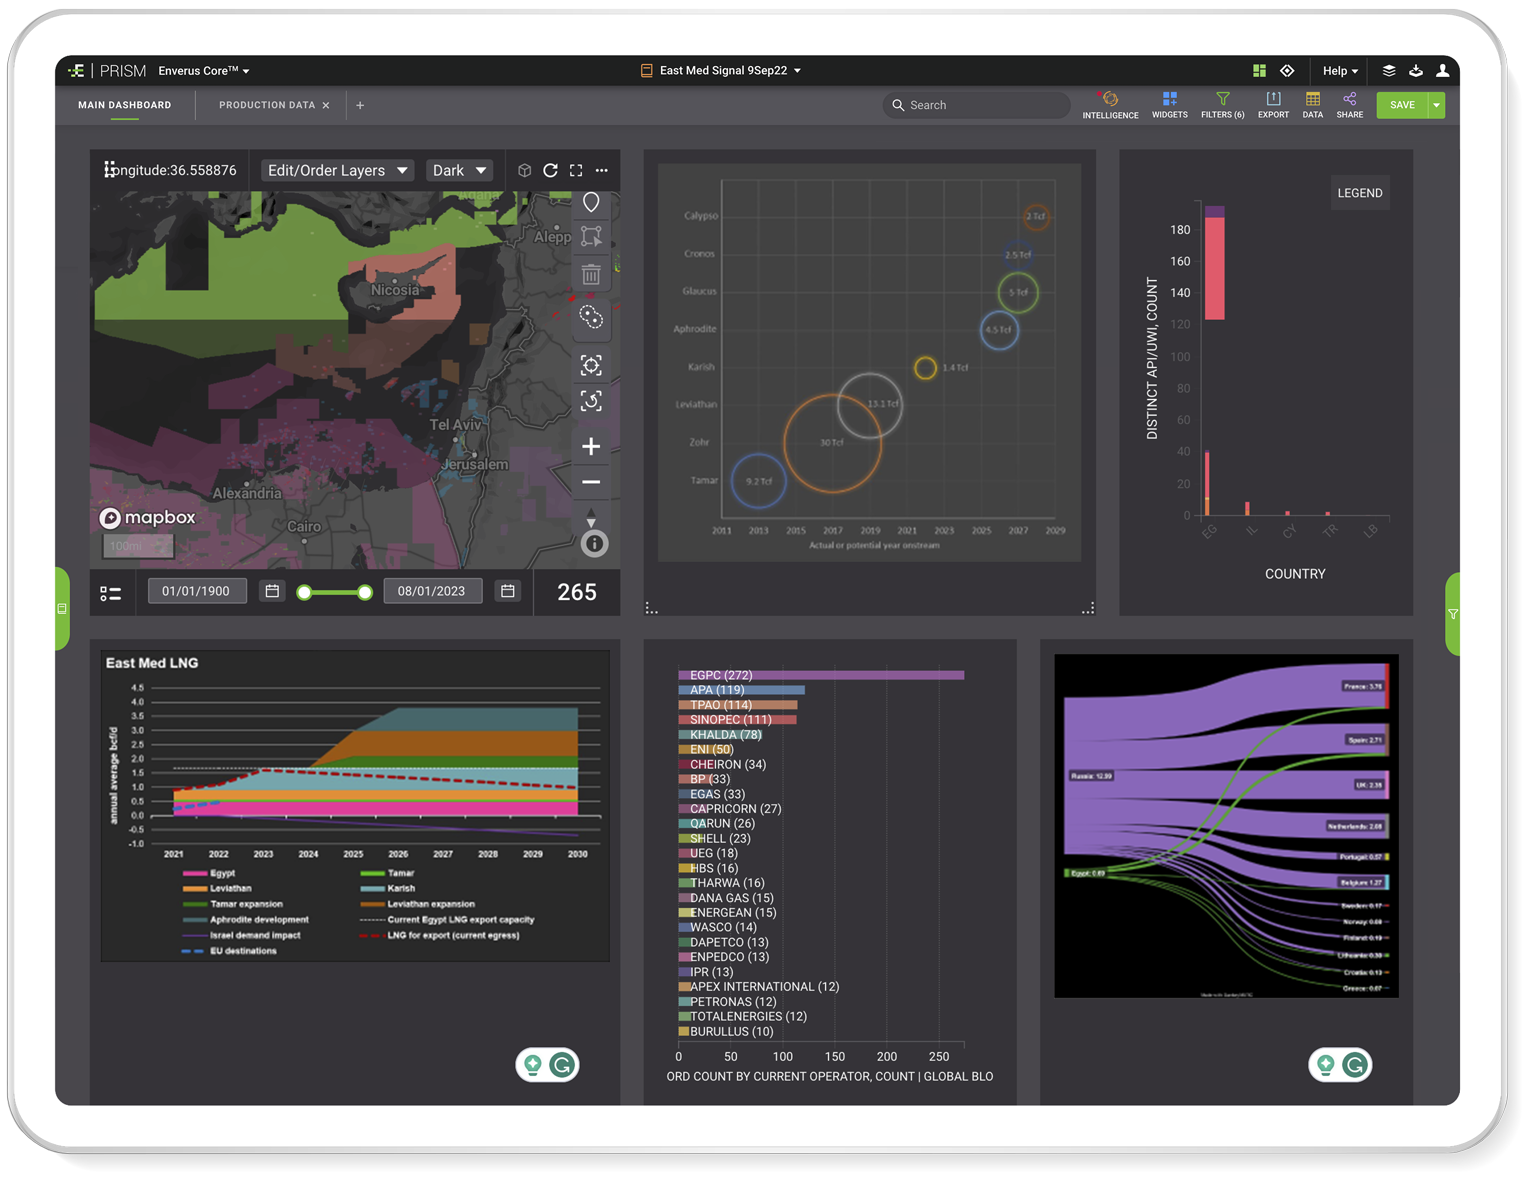Select the map location pin tool
The width and height of the screenshot is (1536, 1184).
coord(591,203)
